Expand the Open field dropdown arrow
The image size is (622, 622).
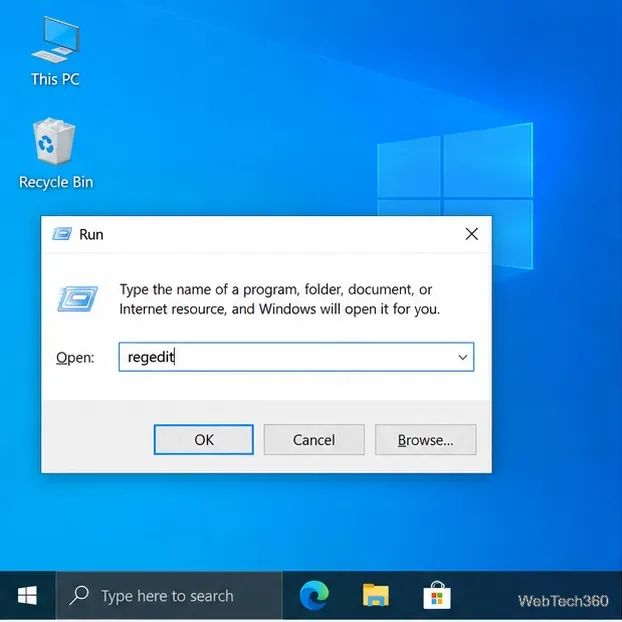pyautogui.click(x=463, y=357)
